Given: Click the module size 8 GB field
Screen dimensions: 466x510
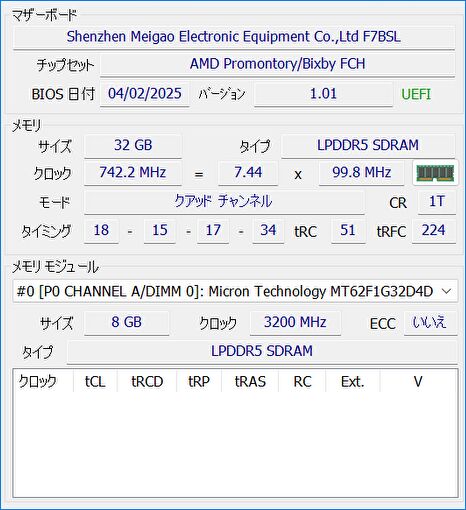Looking at the screenshot, I should point(127,322).
